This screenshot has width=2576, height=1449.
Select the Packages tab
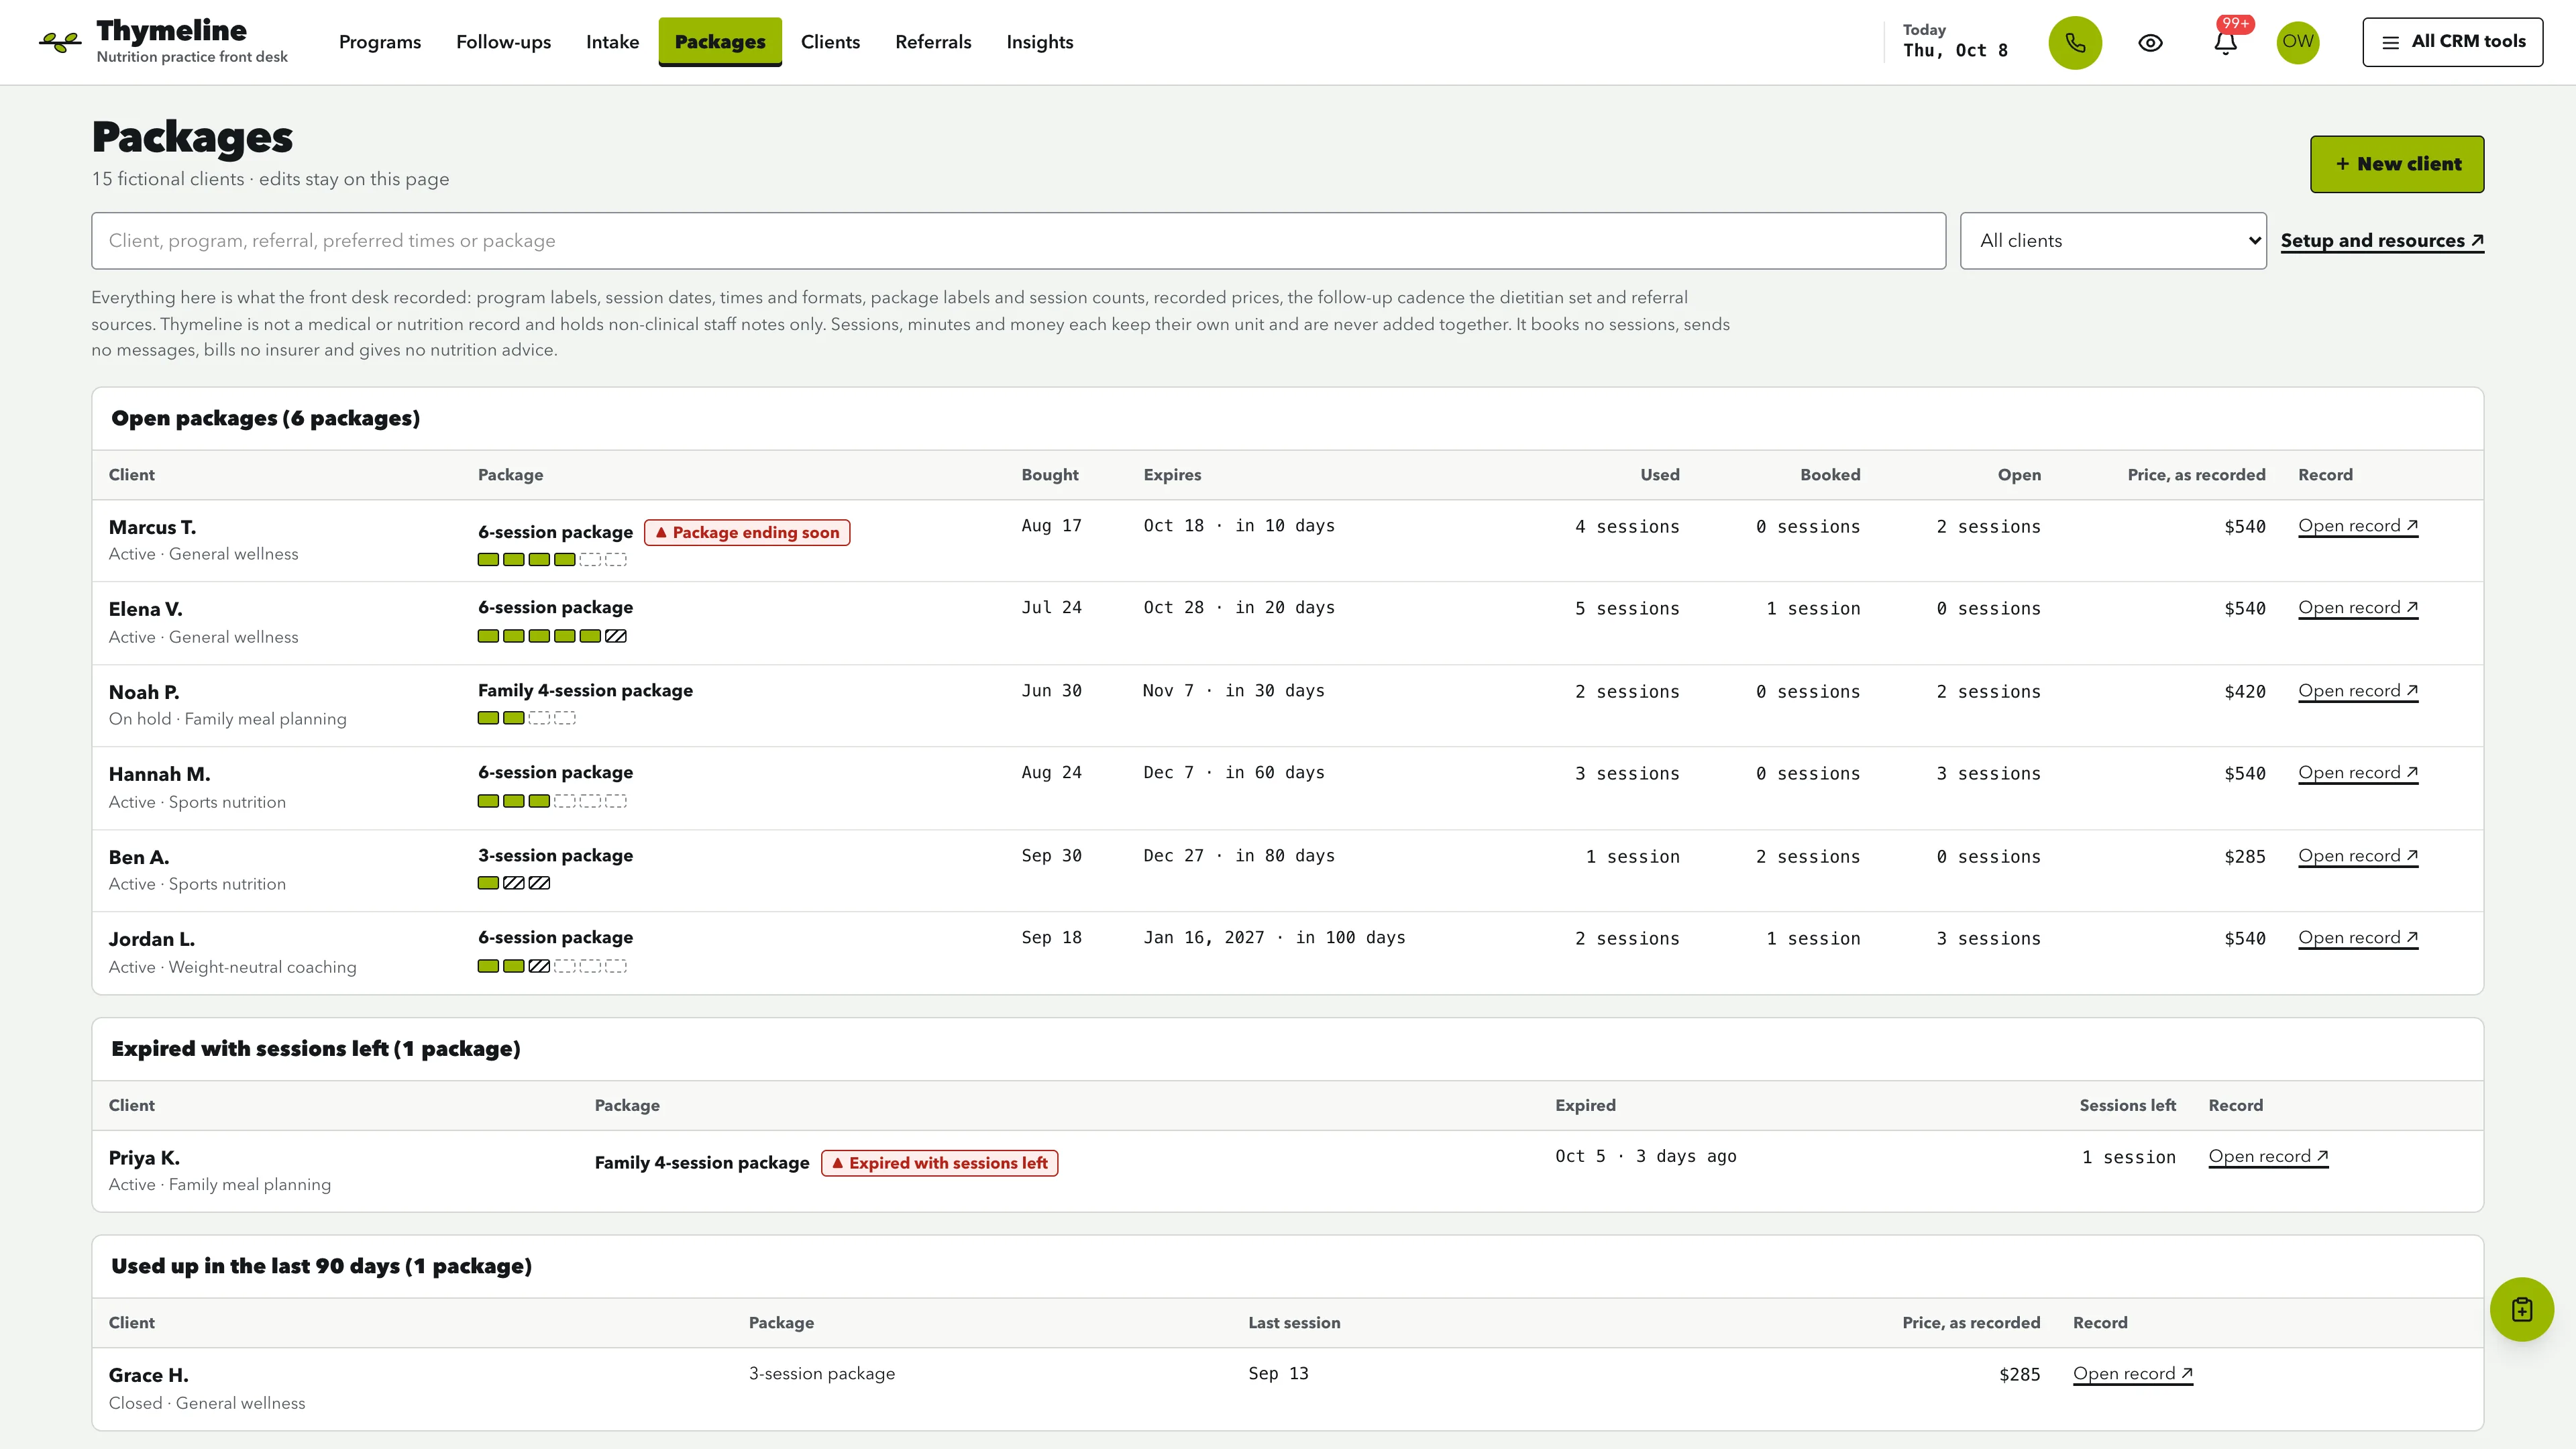click(x=720, y=42)
